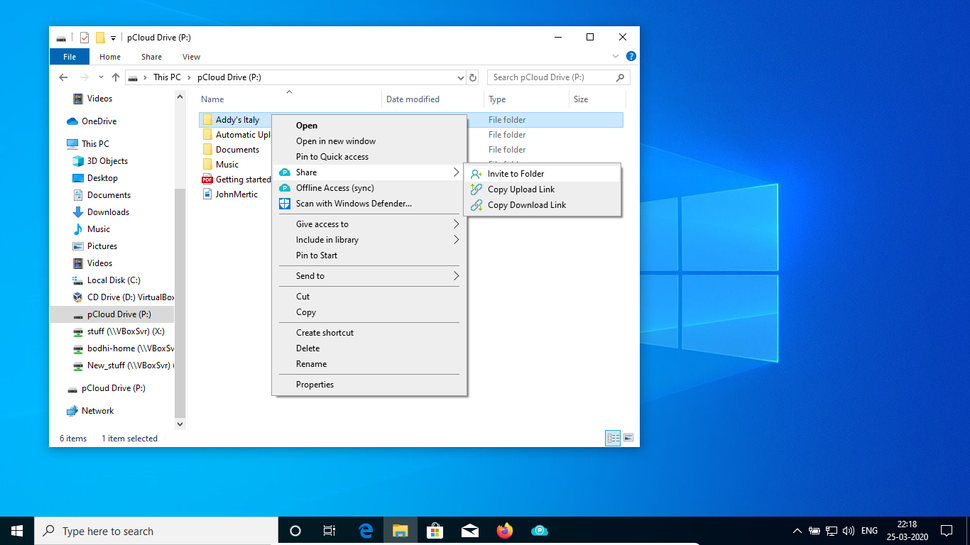Click the Up one level arrow
This screenshot has width=970, height=545.
click(x=116, y=77)
